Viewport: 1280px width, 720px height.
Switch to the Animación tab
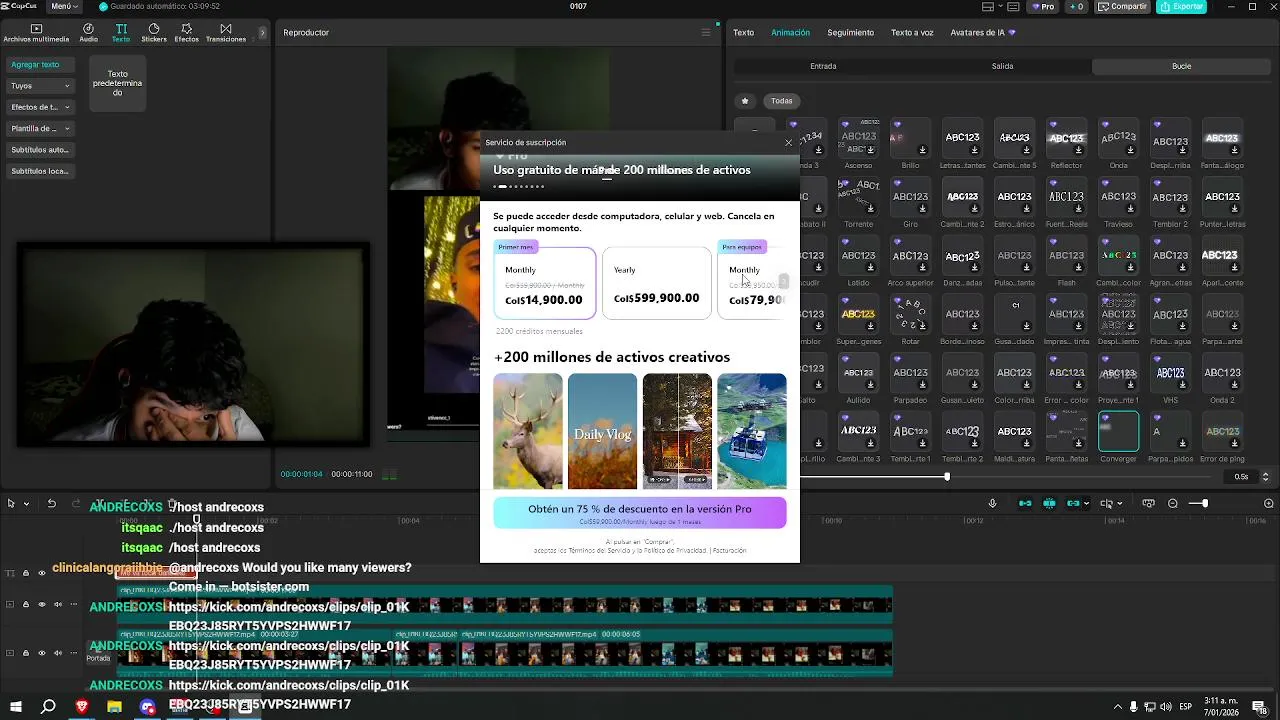[x=790, y=33]
